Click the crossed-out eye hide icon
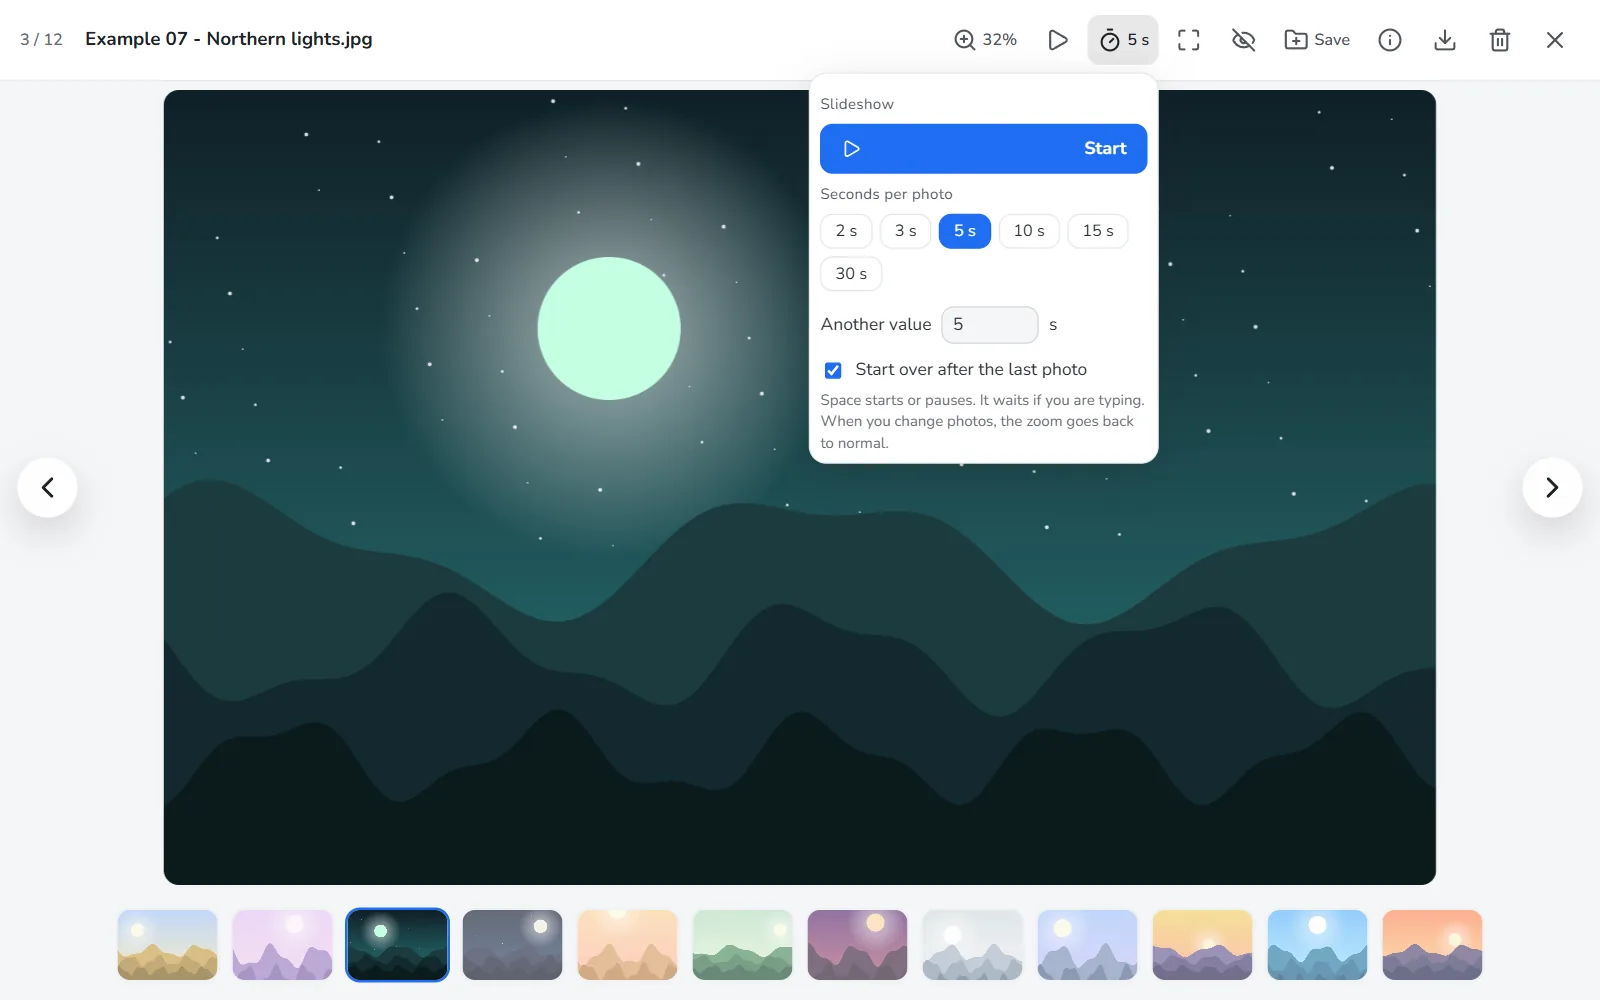This screenshot has height=1000, width=1600. [x=1243, y=40]
